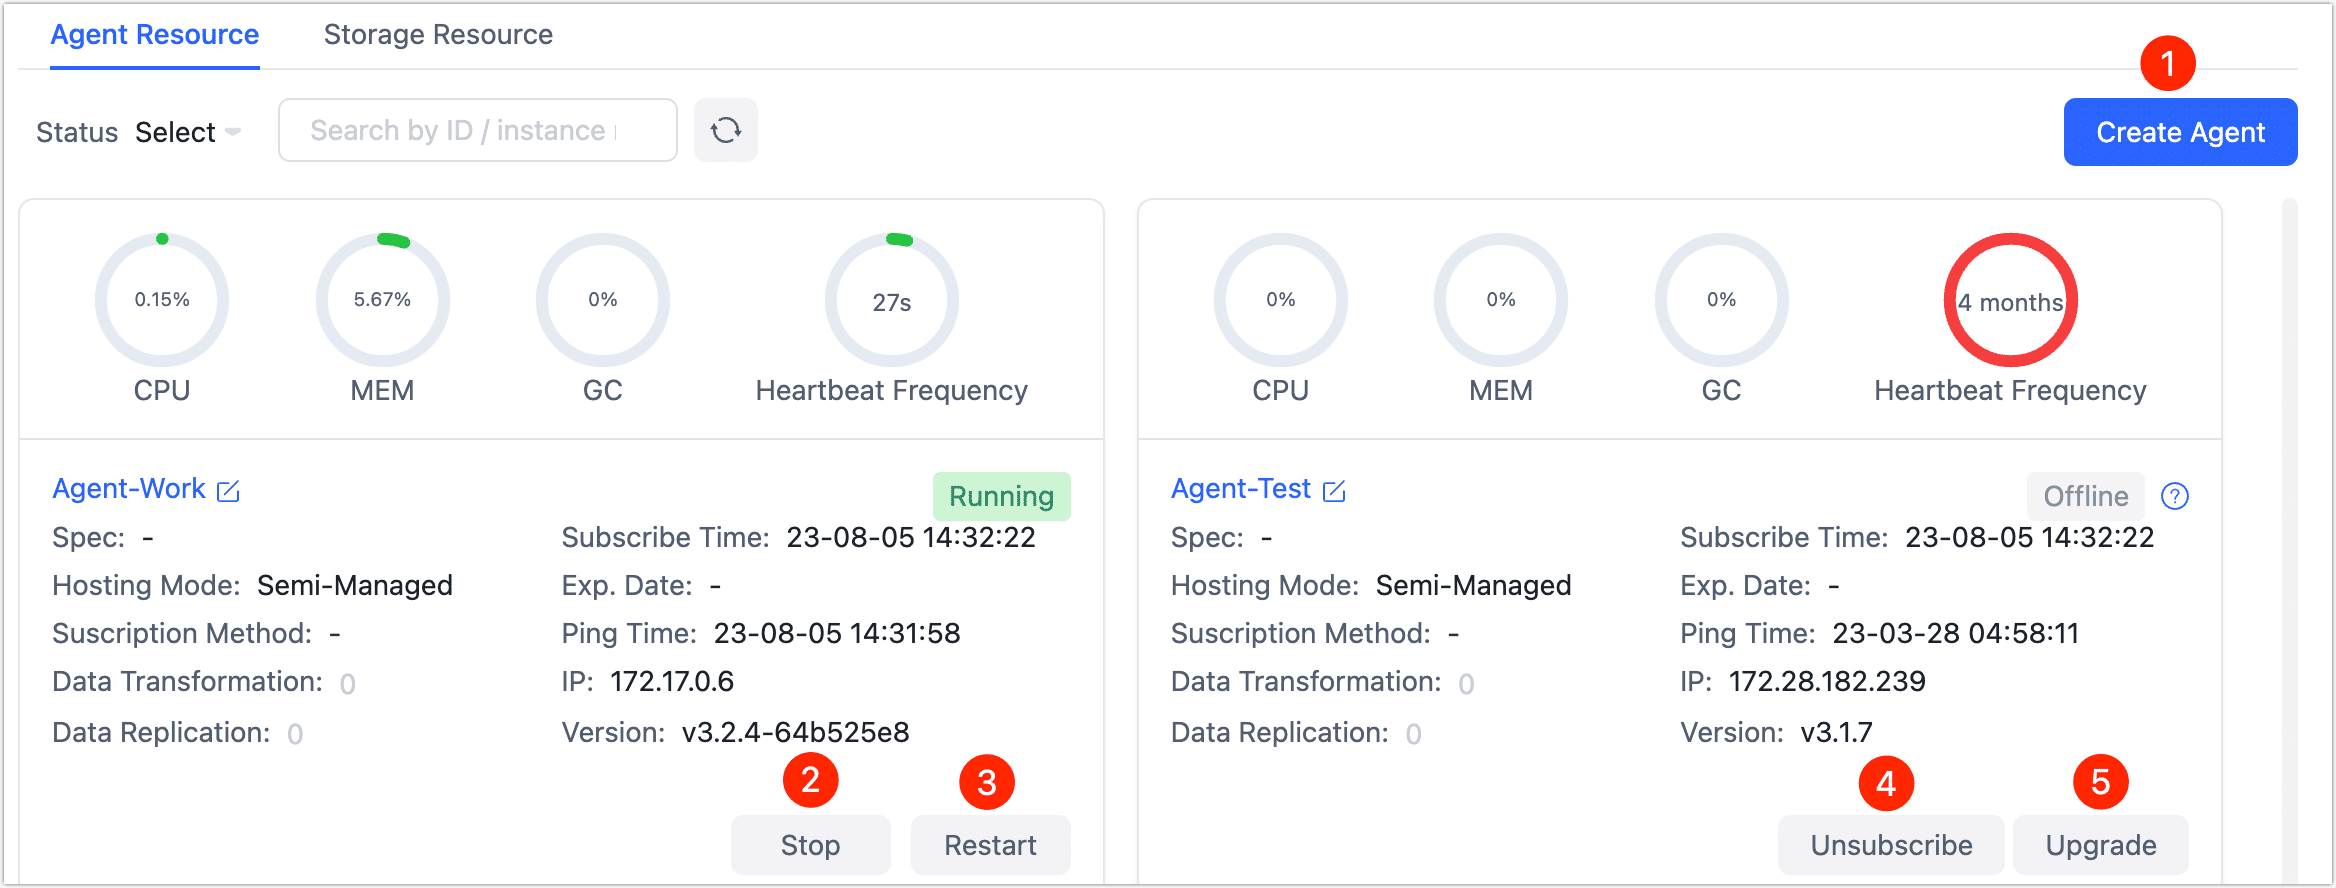Focus the Search by ID / instance field
This screenshot has width=2336, height=888.
pyautogui.click(x=477, y=130)
